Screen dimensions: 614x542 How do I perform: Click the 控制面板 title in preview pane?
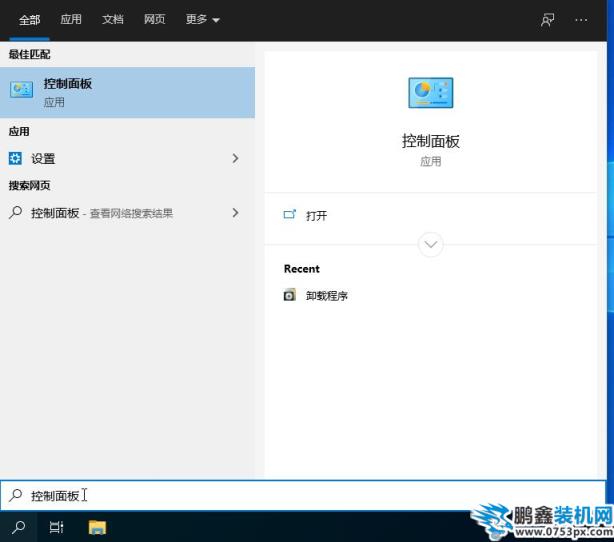tap(431, 141)
